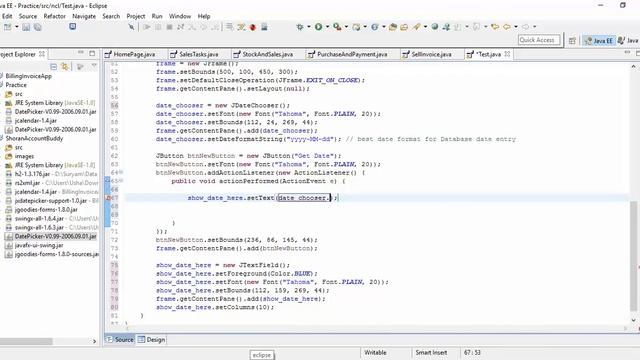Click the Resume debug toolbar icon
Viewport: 640px width, 360px height.
point(147,27)
